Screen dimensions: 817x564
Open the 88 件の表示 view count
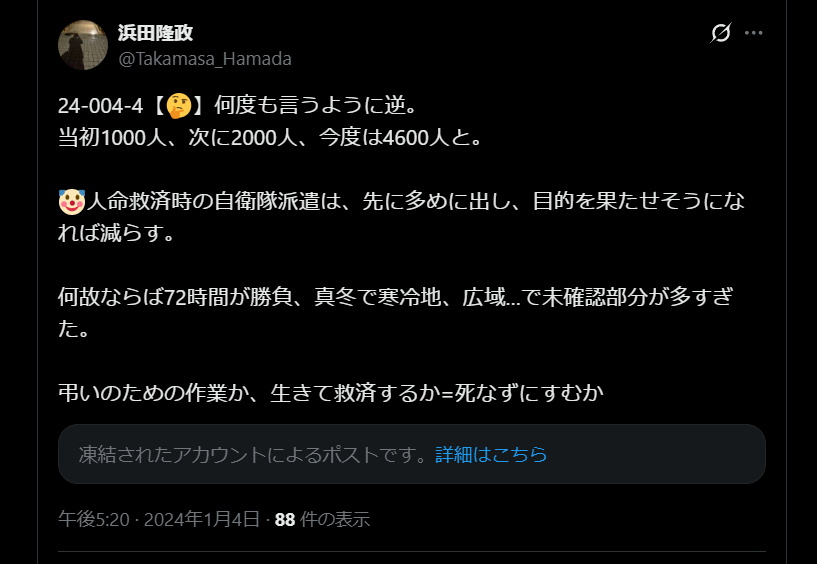pyautogui.click(x=322, y=519)
